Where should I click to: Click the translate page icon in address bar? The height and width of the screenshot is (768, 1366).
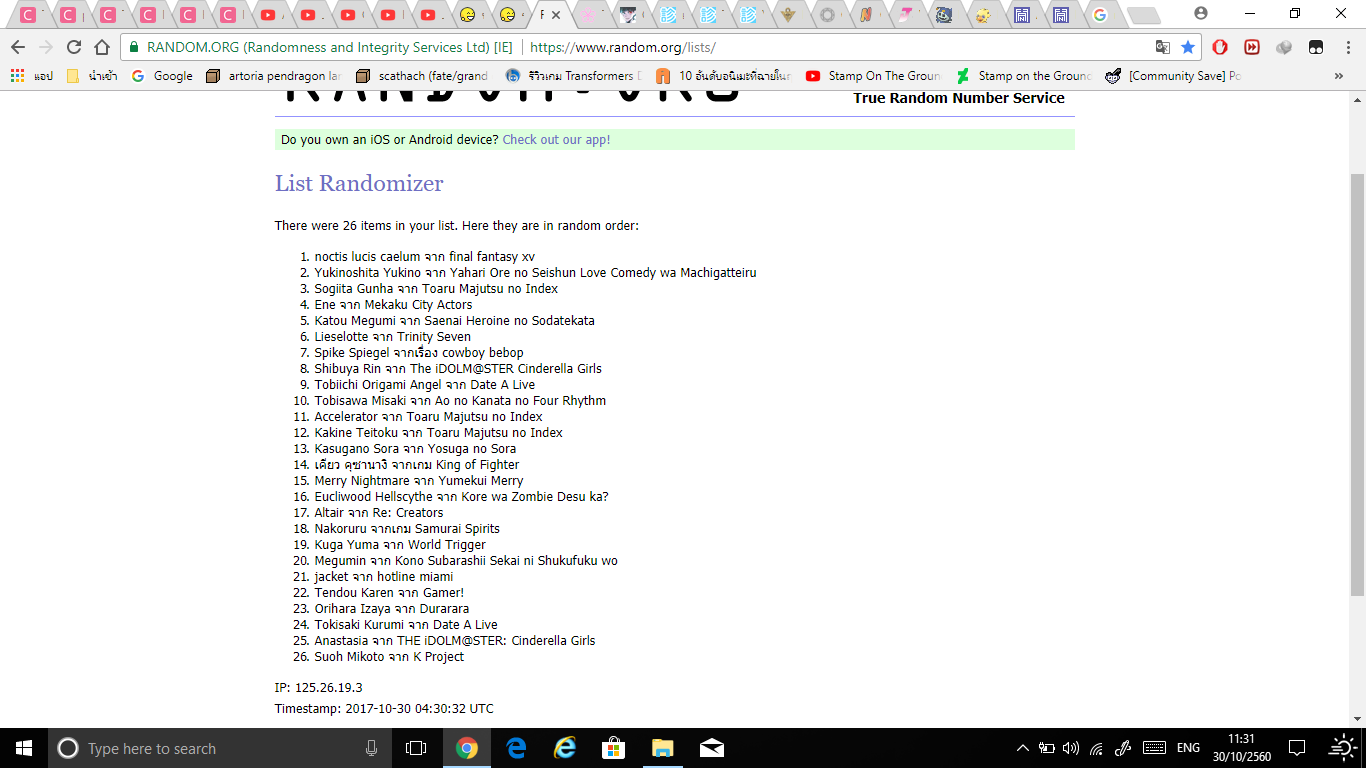click(x=1163, y=47)
